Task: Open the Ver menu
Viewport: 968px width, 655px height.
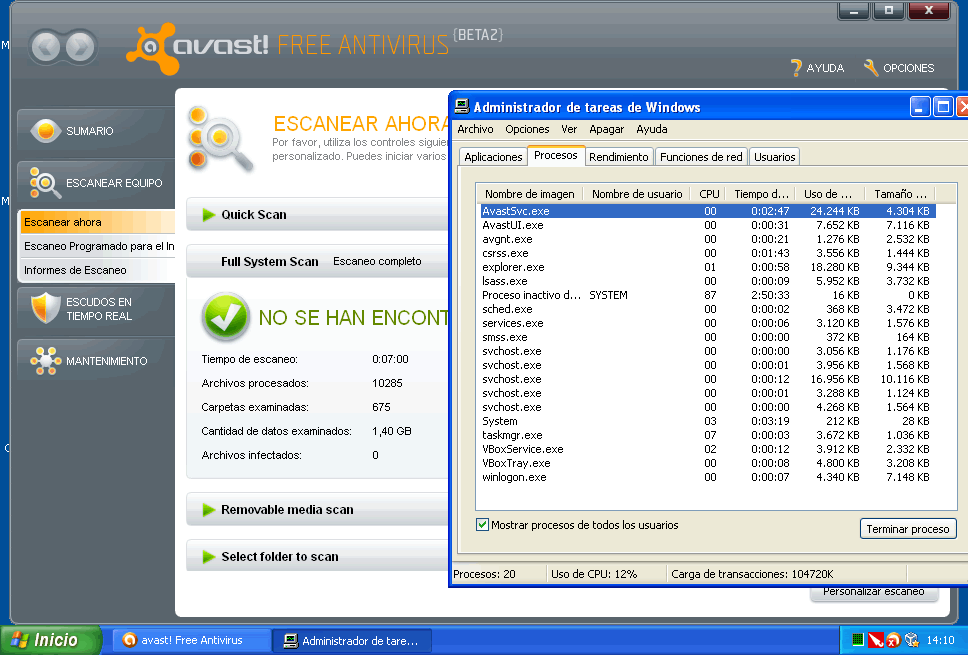Action: (x=569, y=129)
